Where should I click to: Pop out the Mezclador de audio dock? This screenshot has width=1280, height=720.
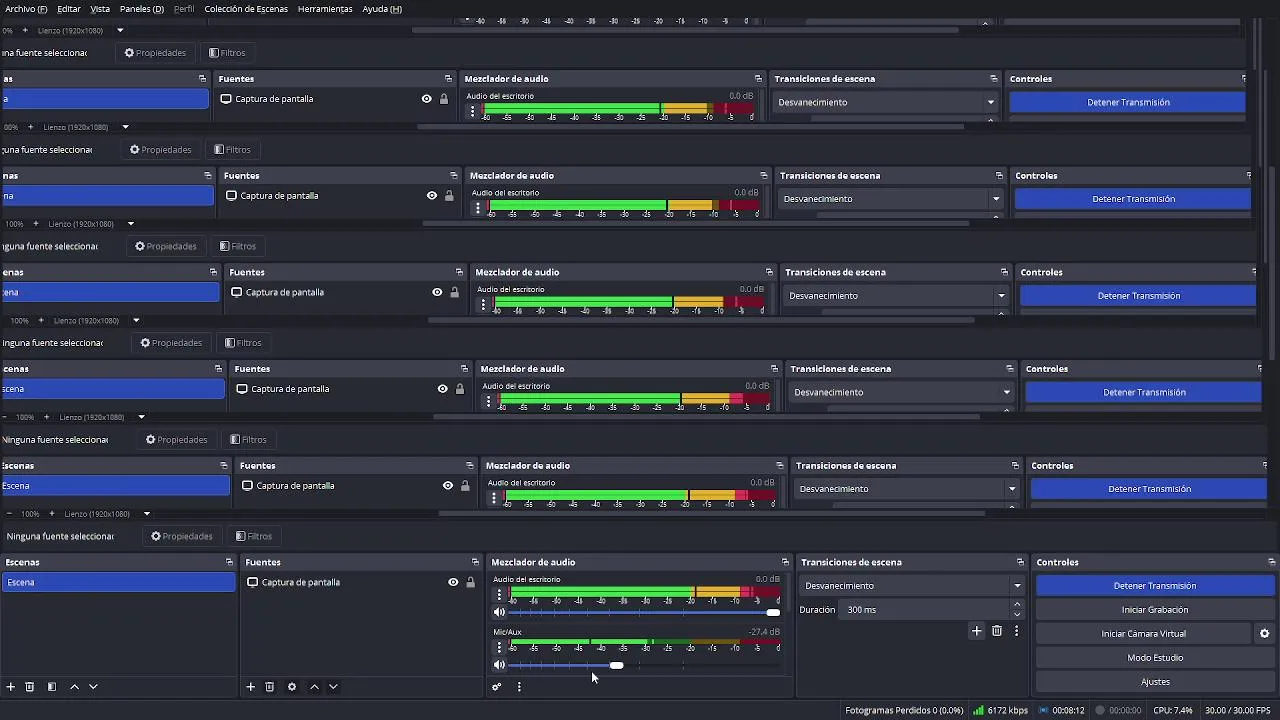point(785,562)
